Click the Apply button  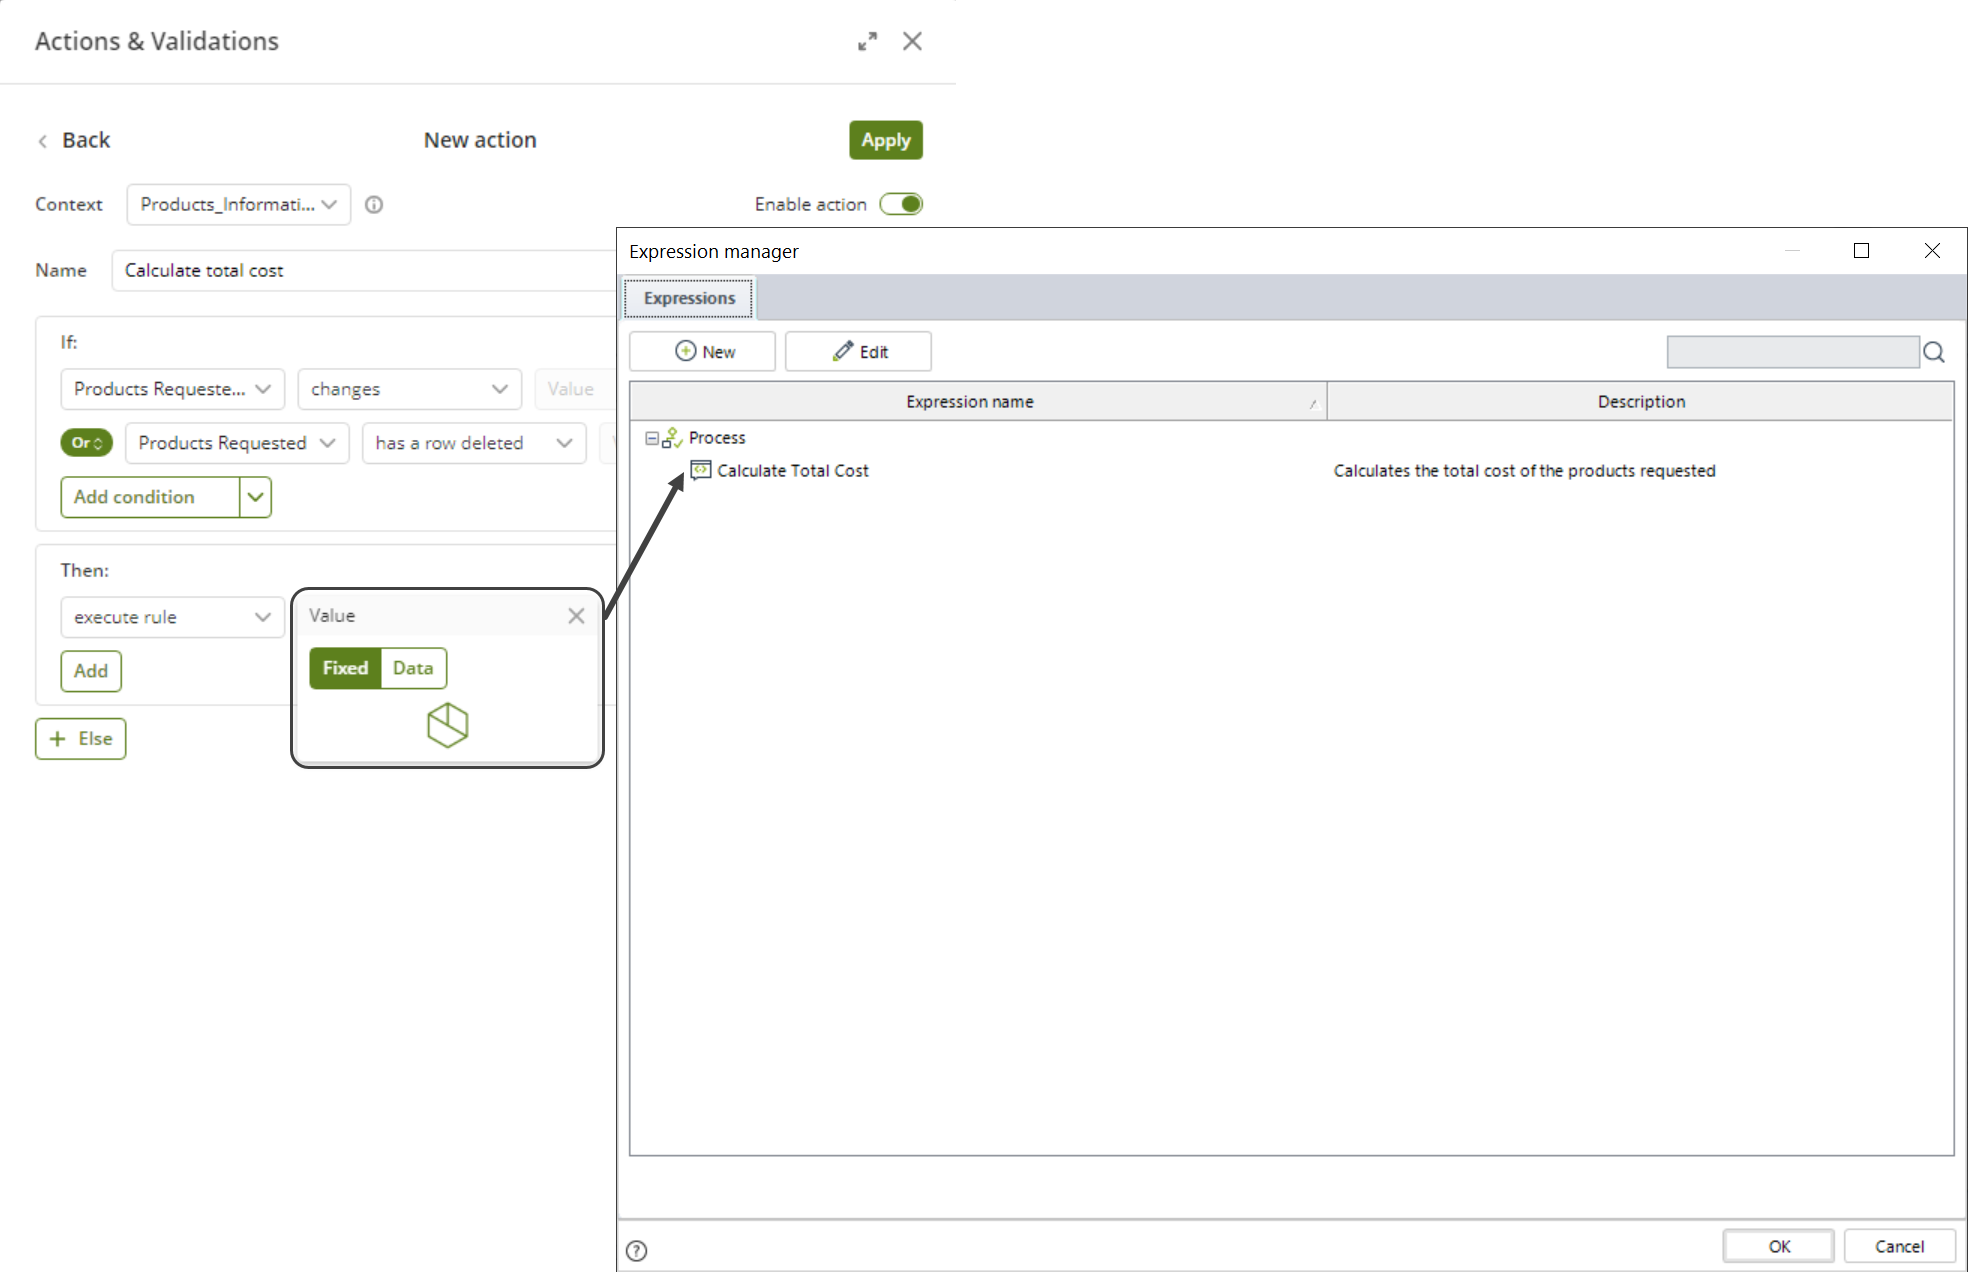point(885,141)
